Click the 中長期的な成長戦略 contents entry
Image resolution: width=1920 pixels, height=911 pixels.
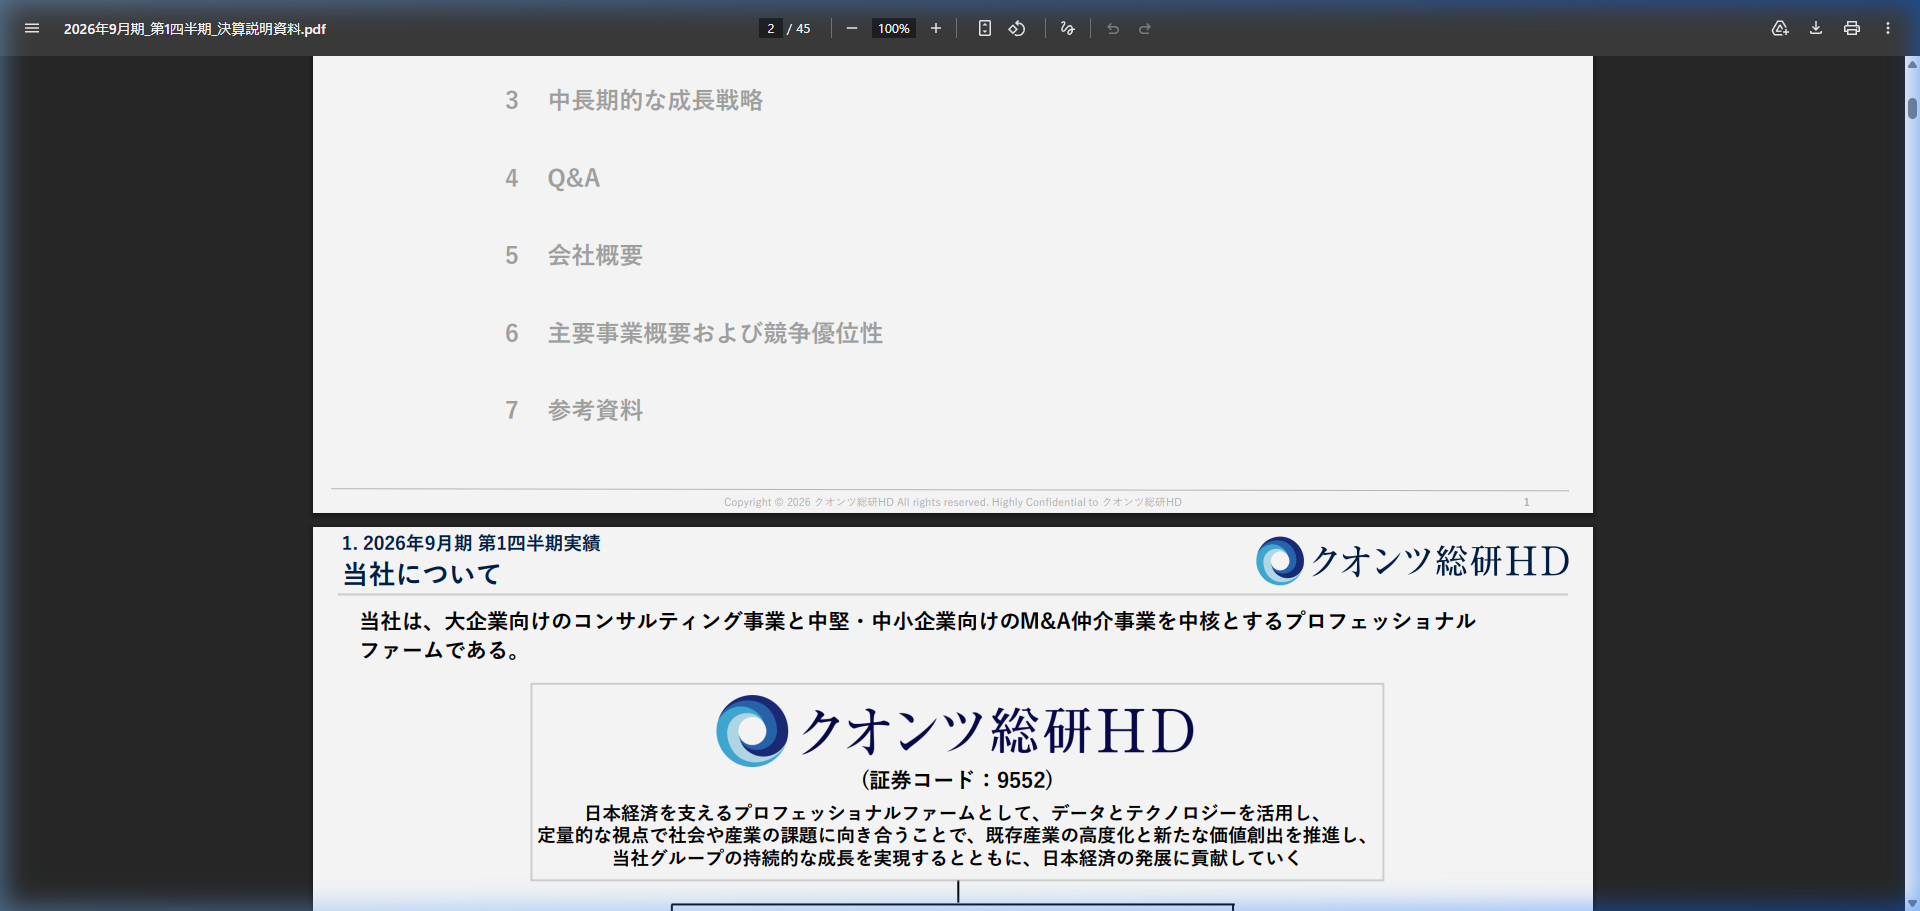pos(655,100)
